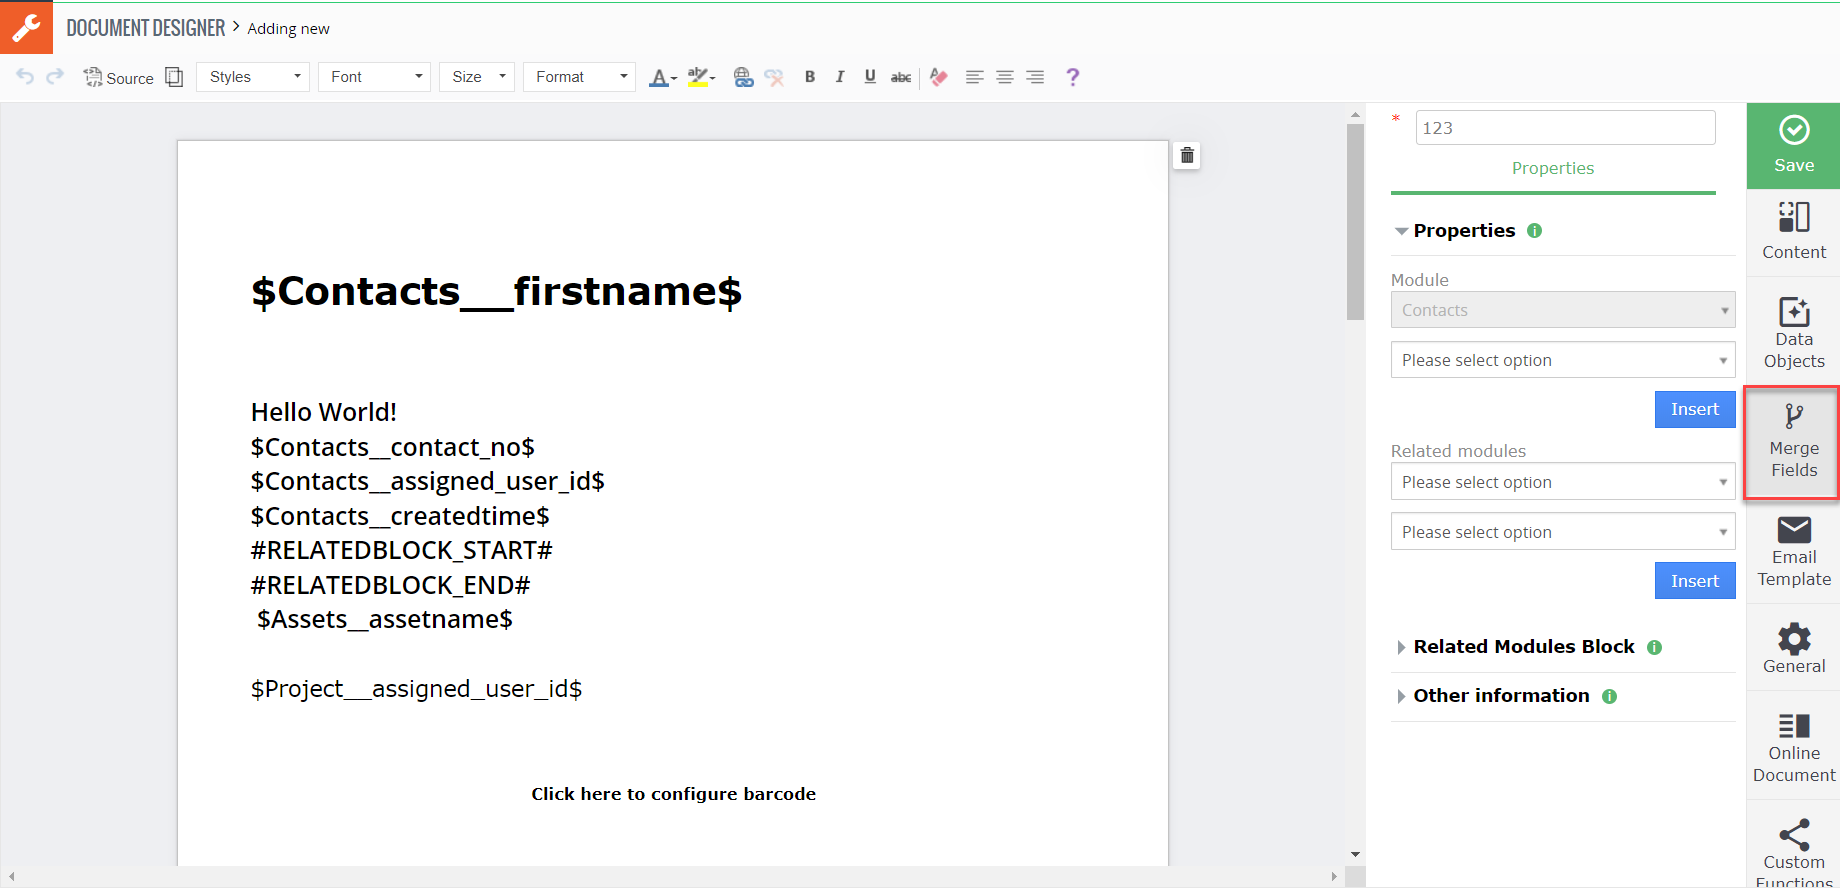
Task: Toggle underline formatting
Action: [x=870, y=77]
